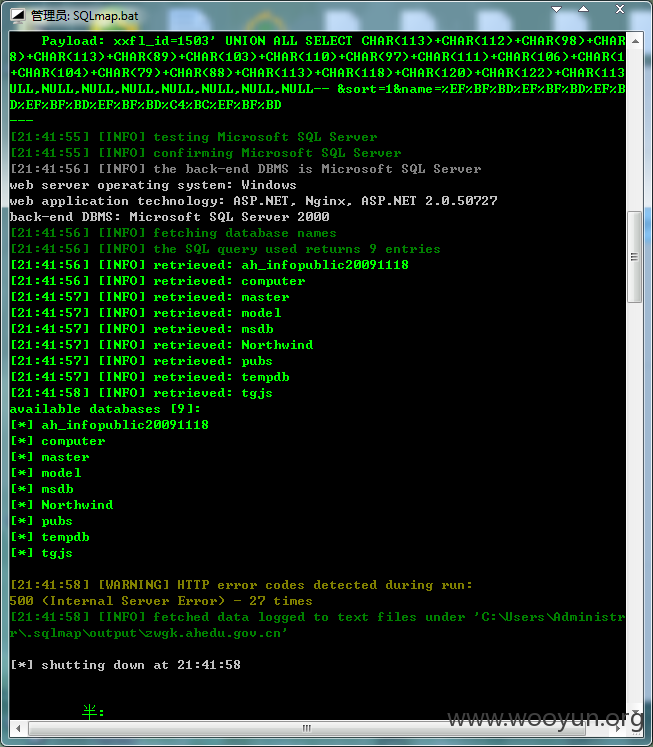Click '[*] model' in database list
This screenshot has height=747, width=653.
pyautogui.click(x=46, y=473)
